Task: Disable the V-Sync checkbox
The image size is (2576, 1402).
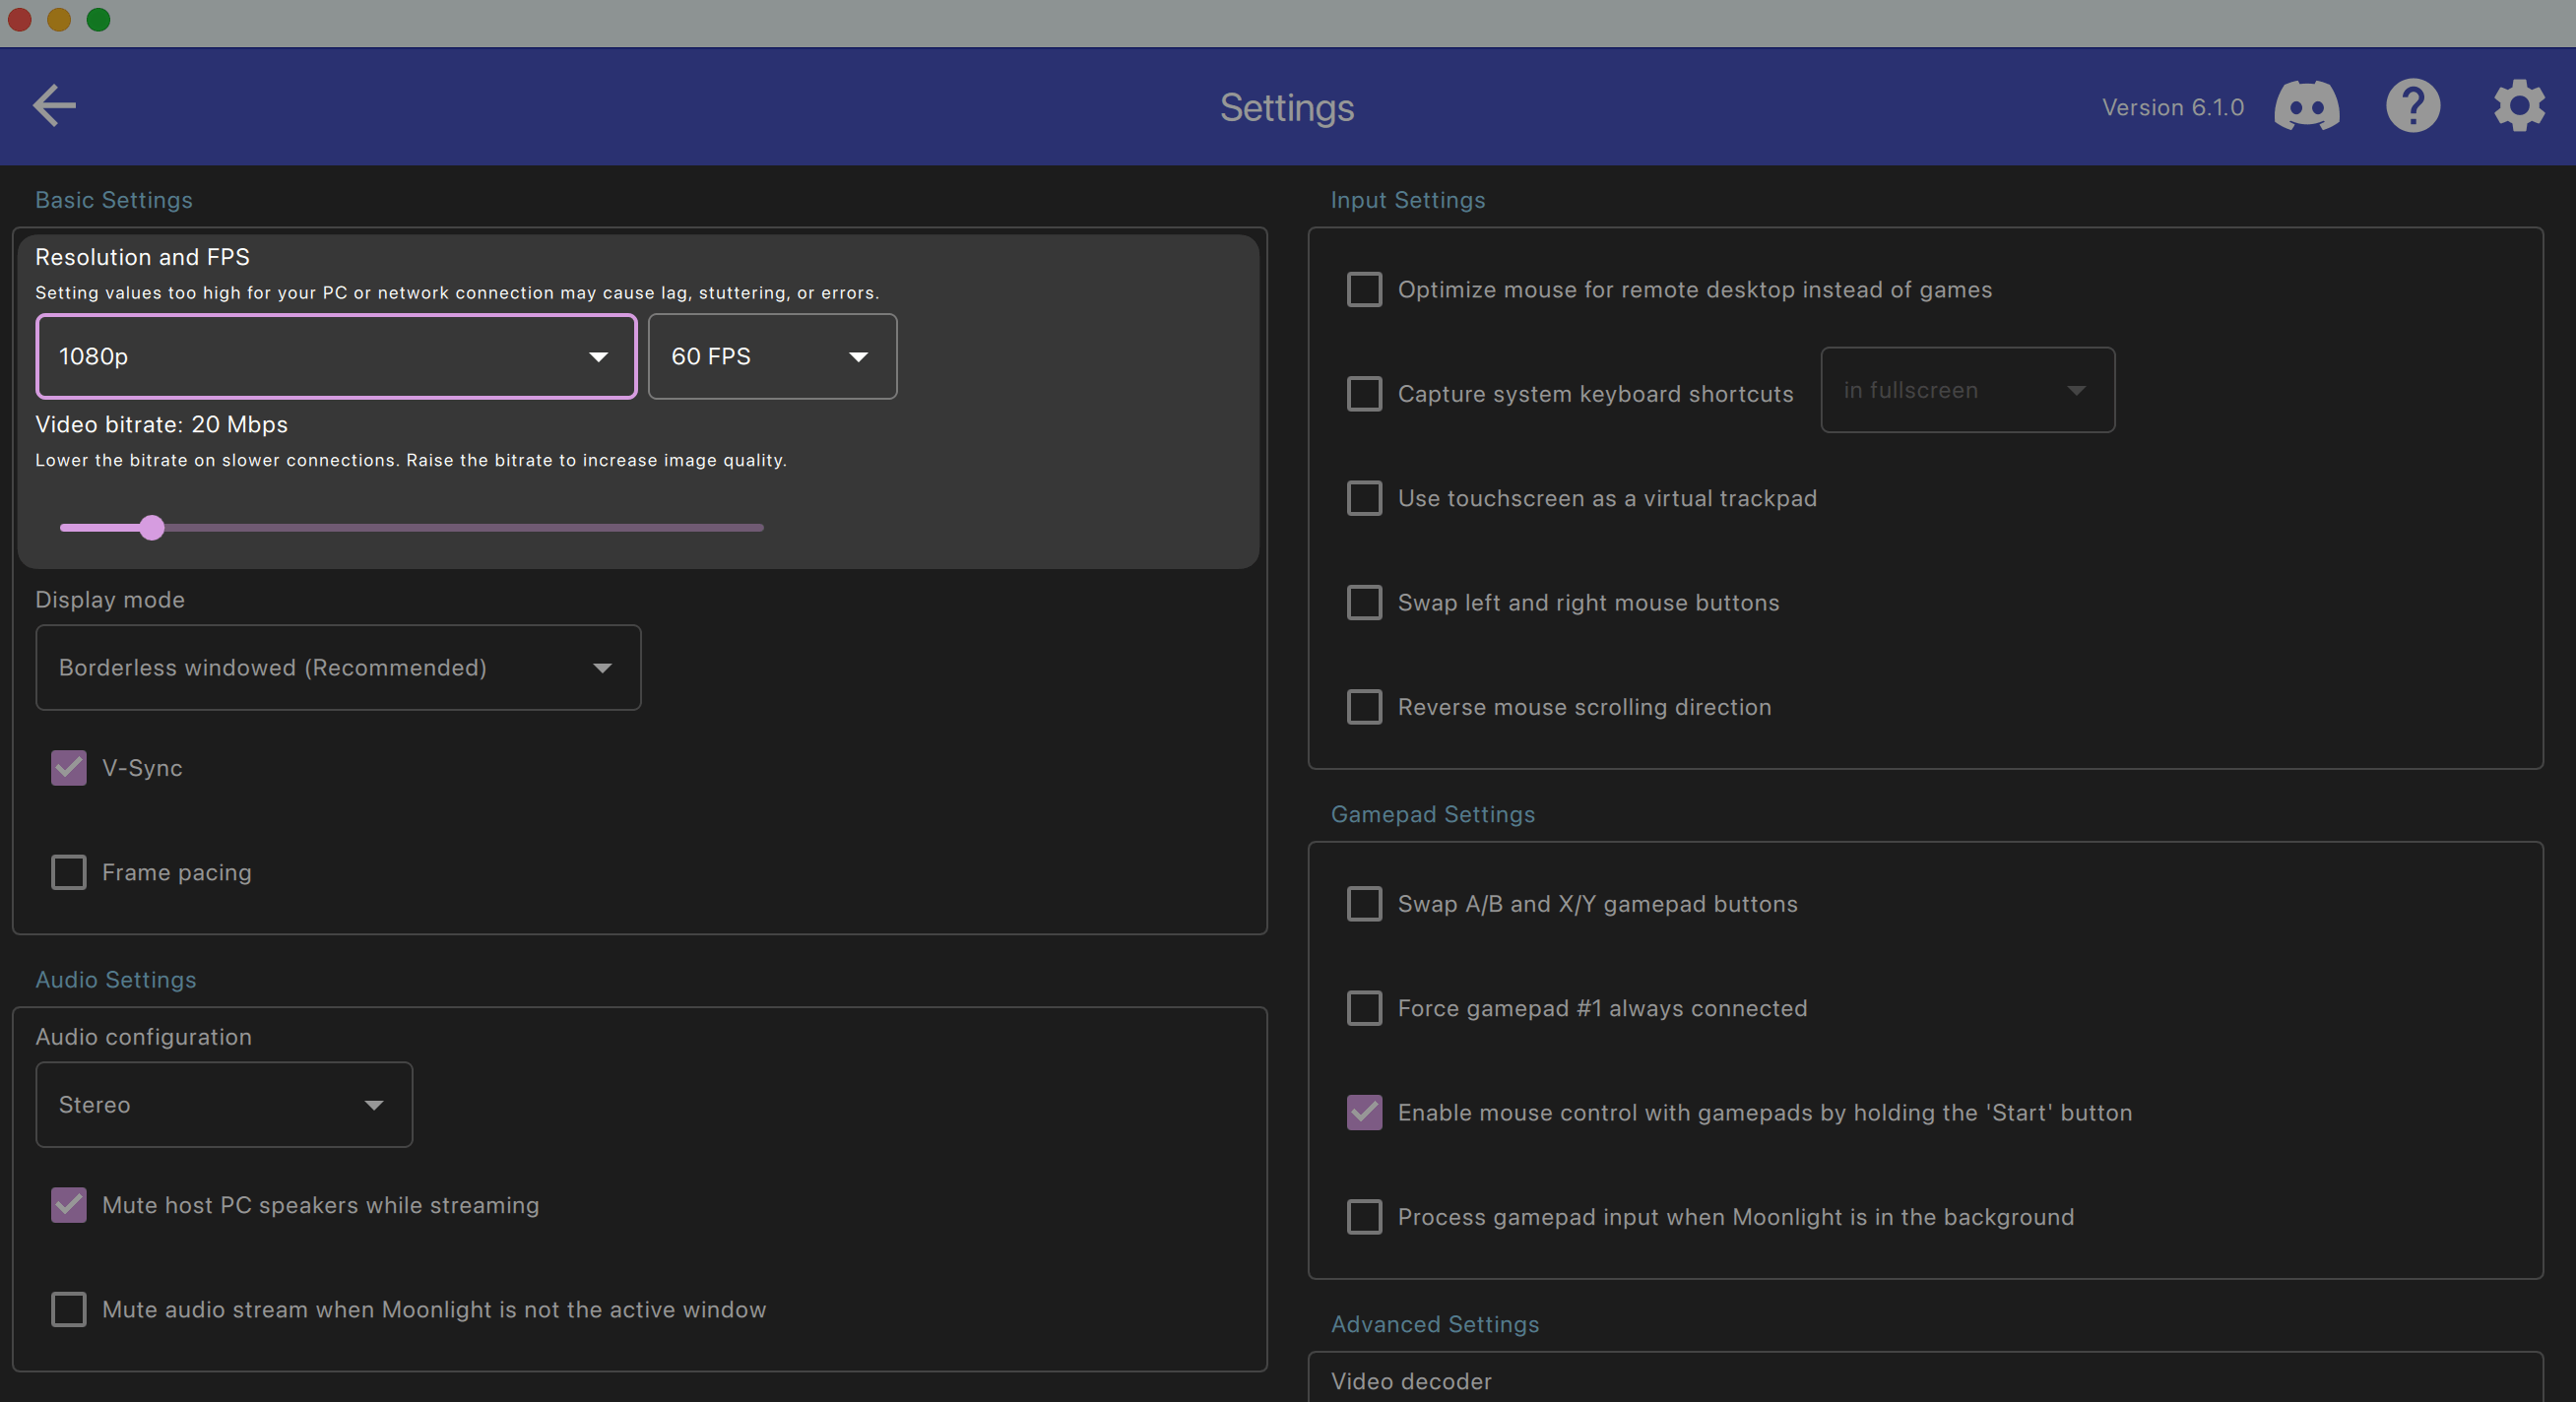Action: pyautogui.click(x=69, y=768)
